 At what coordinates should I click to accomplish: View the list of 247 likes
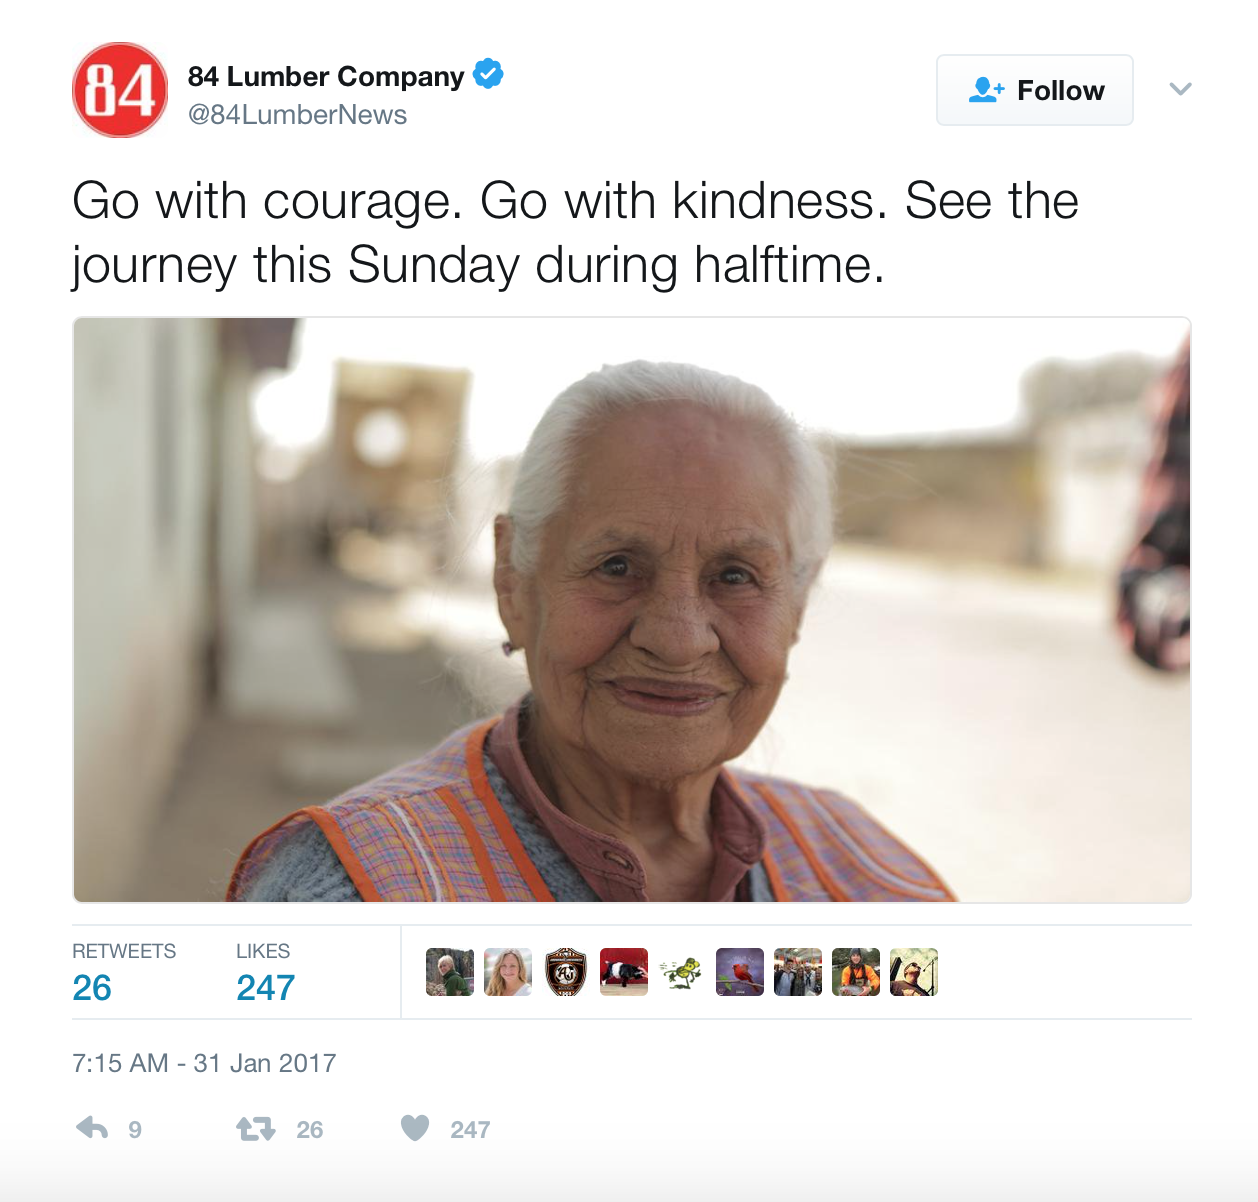click(x=265, y=972)
